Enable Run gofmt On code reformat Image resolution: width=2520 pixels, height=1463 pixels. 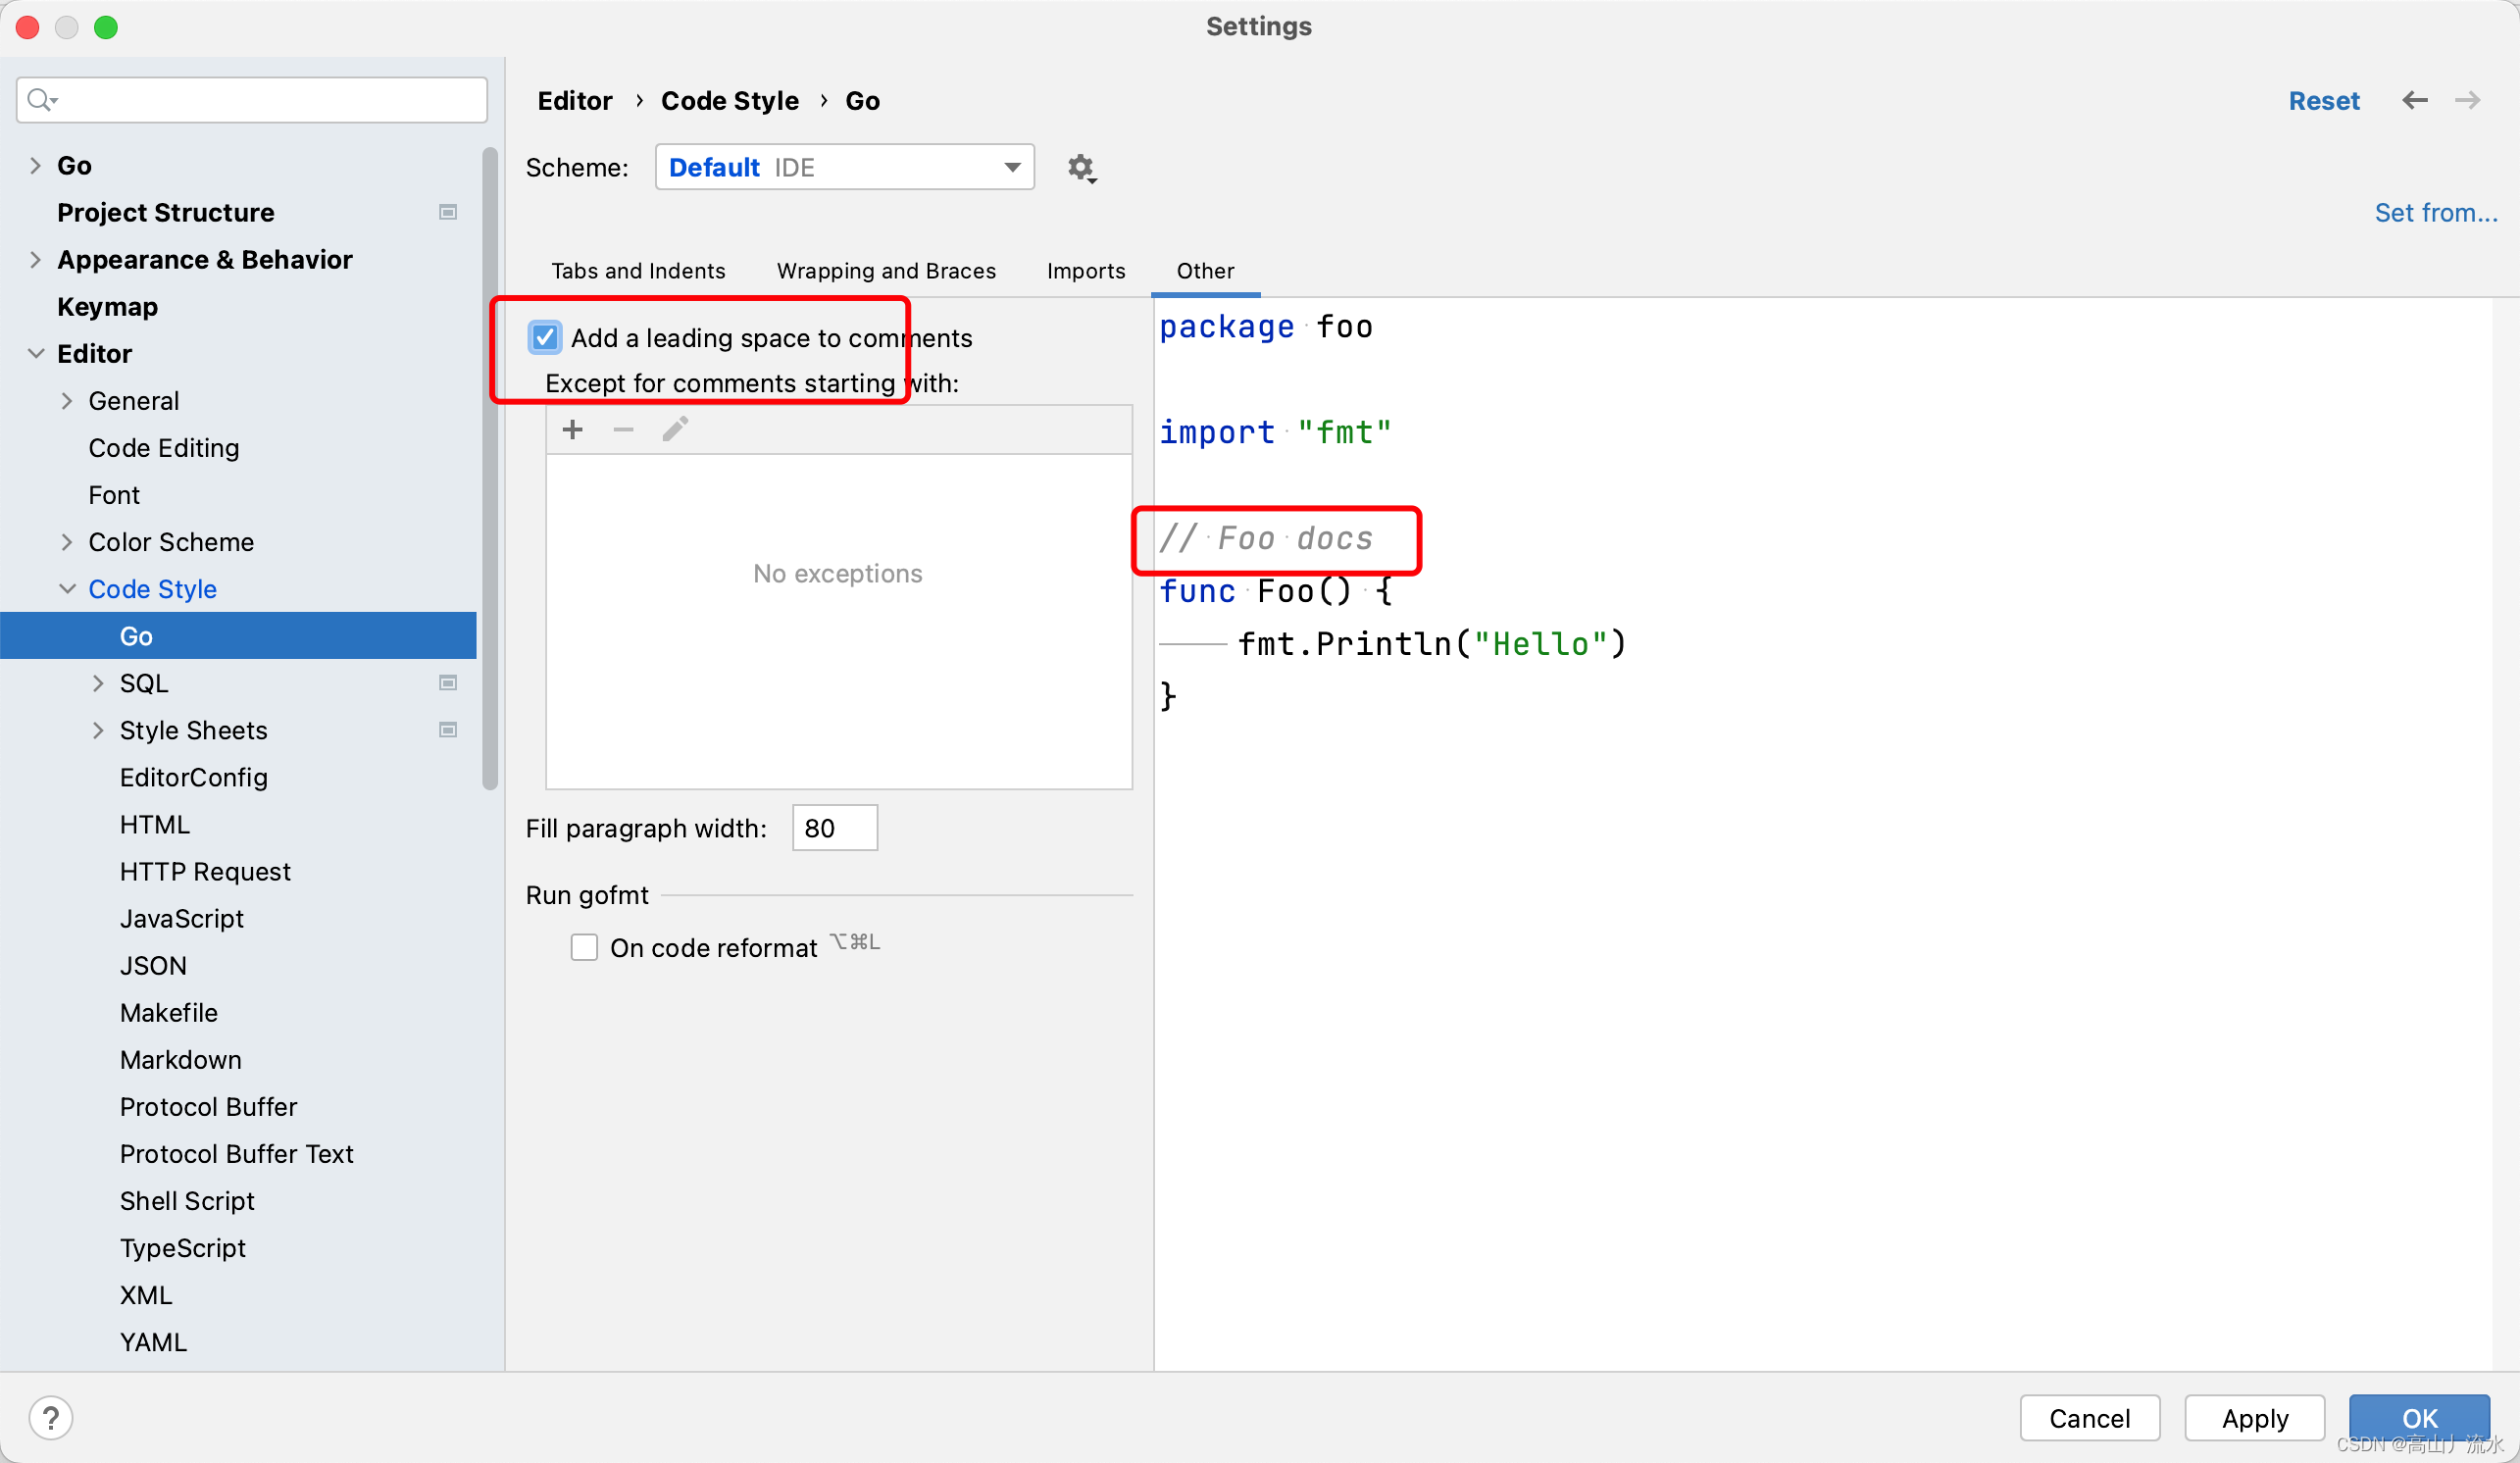584,947
